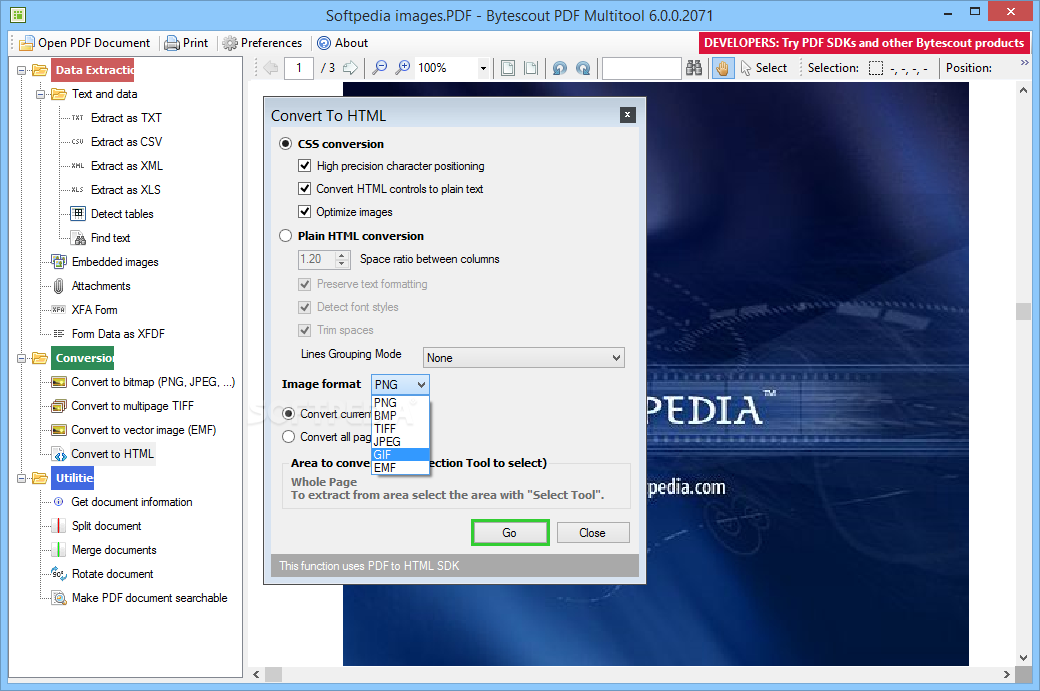Toggle High precision character positioning
Viewport: 1040px width, 691px height.
pyautogui.click(x=304, y=166)
